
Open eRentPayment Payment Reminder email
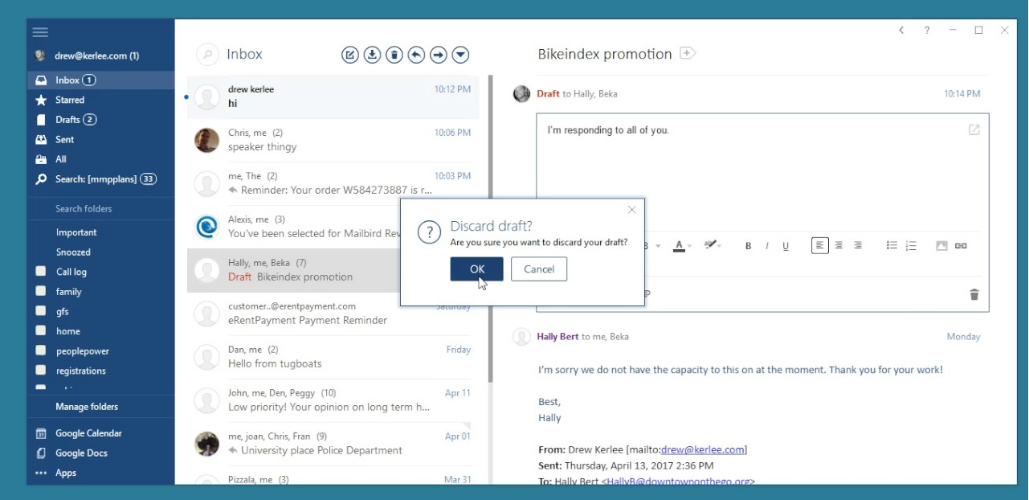(333, 314)
